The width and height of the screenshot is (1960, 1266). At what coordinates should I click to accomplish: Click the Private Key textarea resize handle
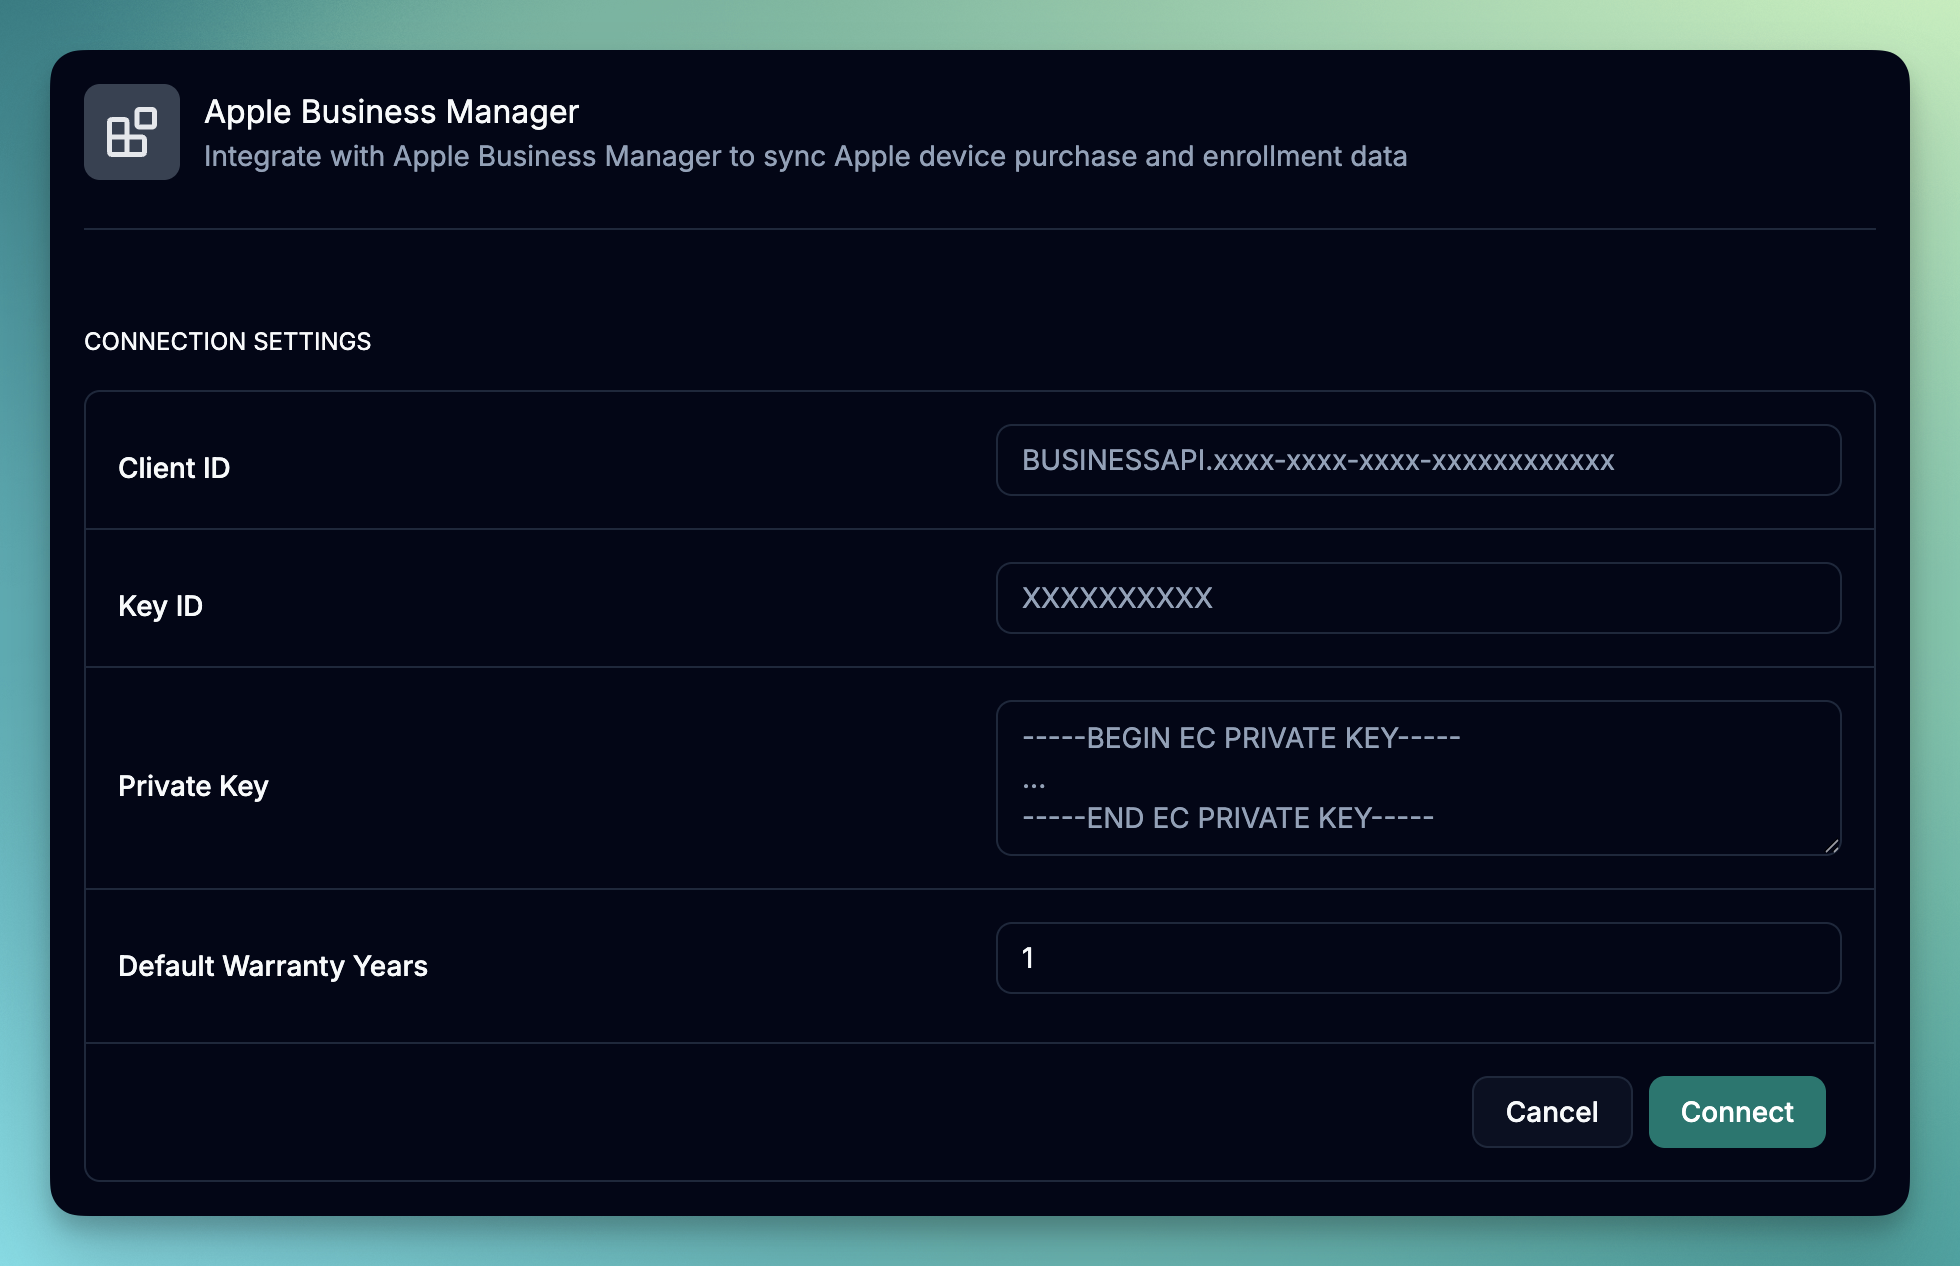tap(1832, 846)
